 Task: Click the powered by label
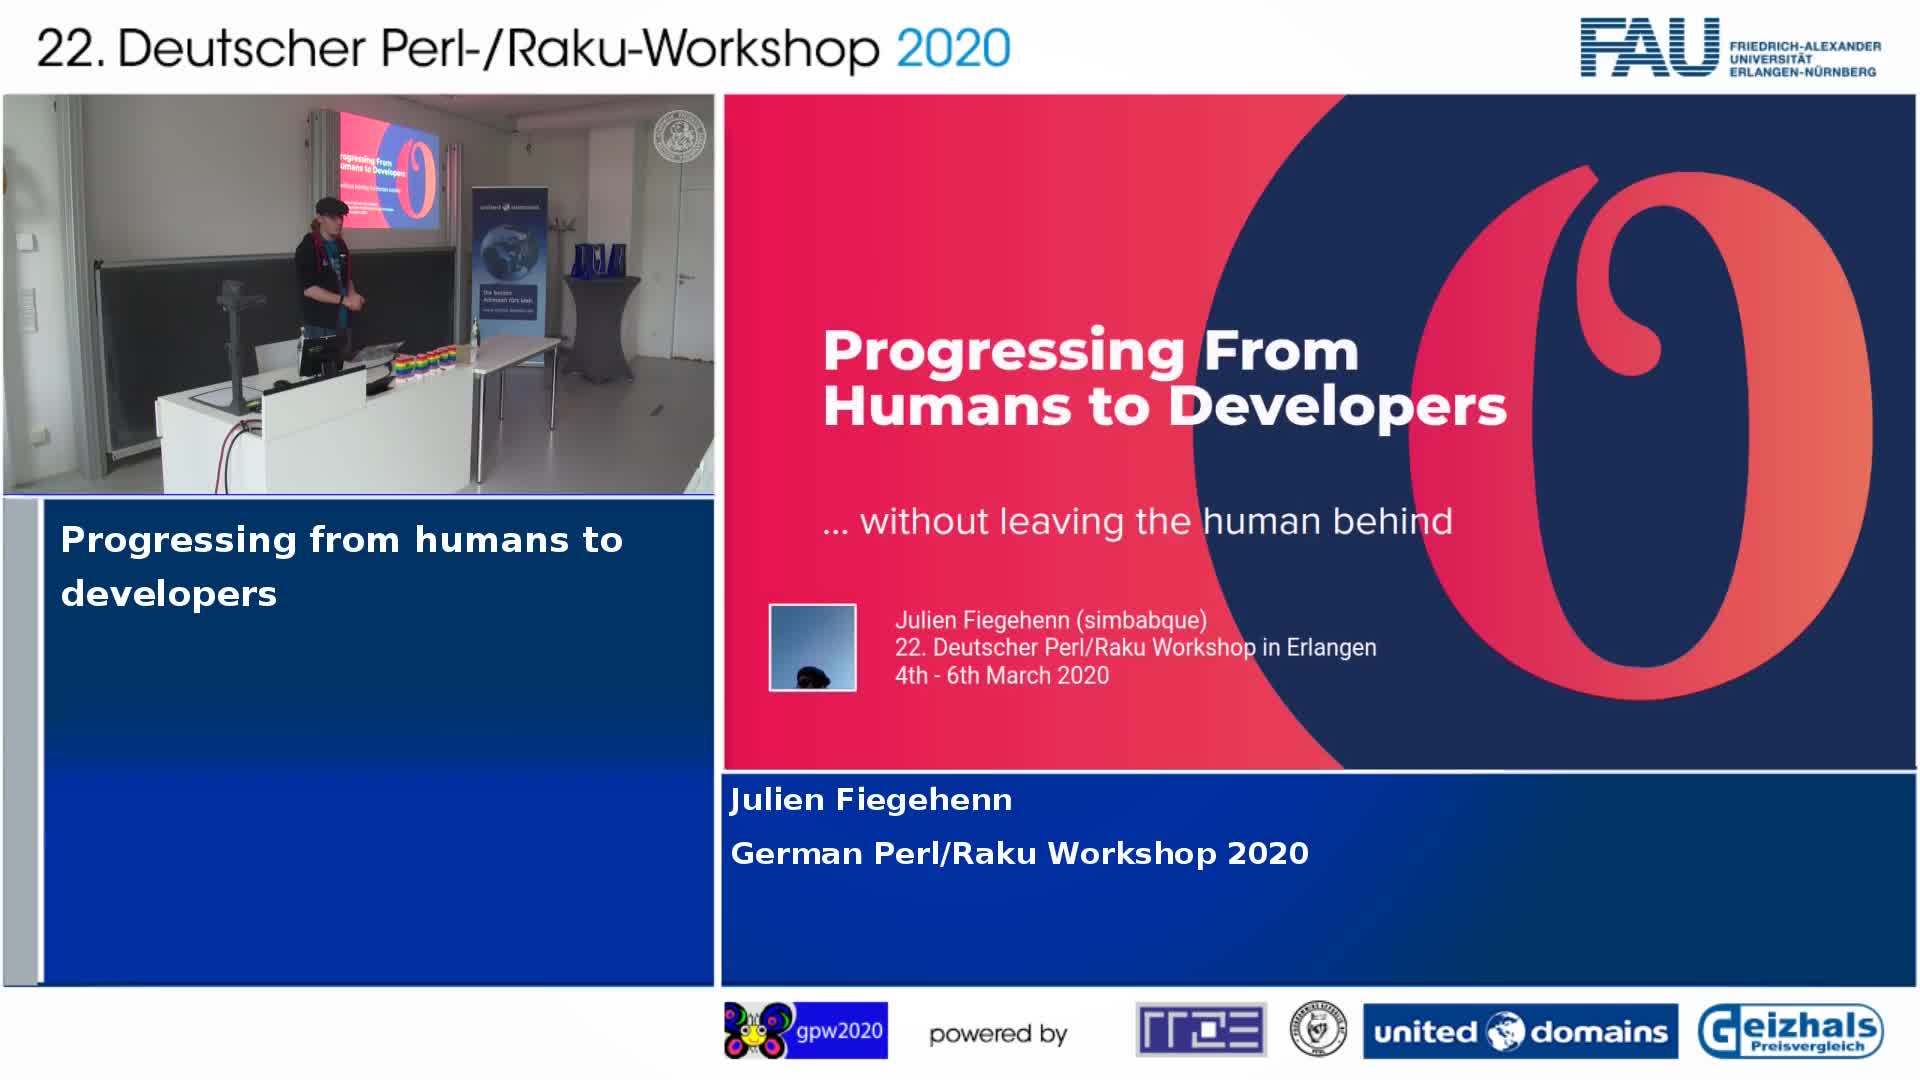tap(997, 1034)
